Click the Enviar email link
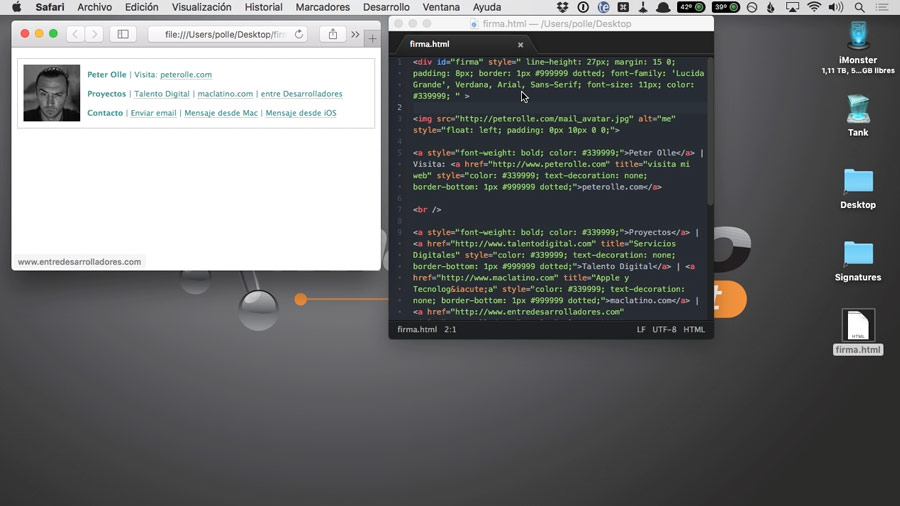Image resolution: width=900 pixels, height=506 pixels. tap(153, 113)
